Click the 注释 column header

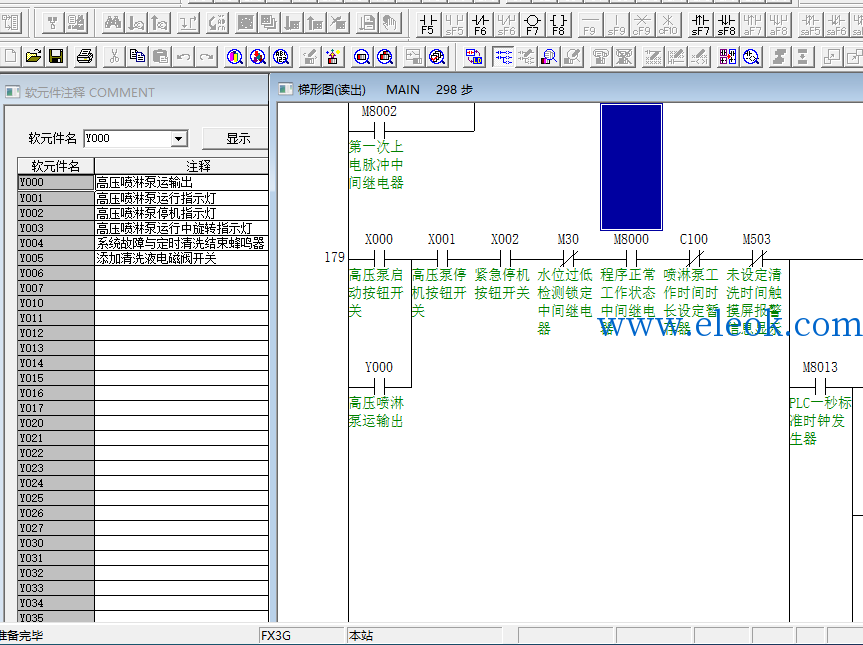(x=182, y=166)
